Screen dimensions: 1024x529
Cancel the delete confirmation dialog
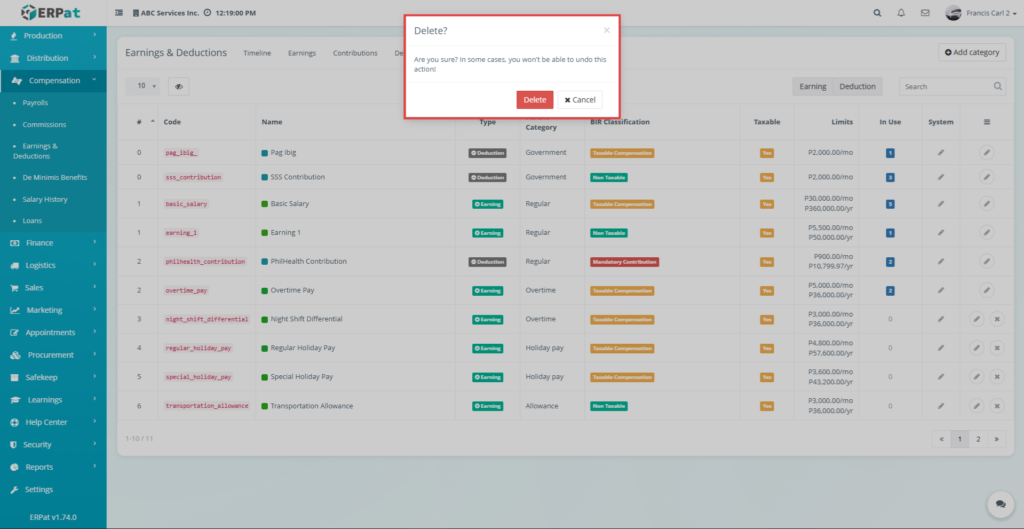click(x=580, y=100)
